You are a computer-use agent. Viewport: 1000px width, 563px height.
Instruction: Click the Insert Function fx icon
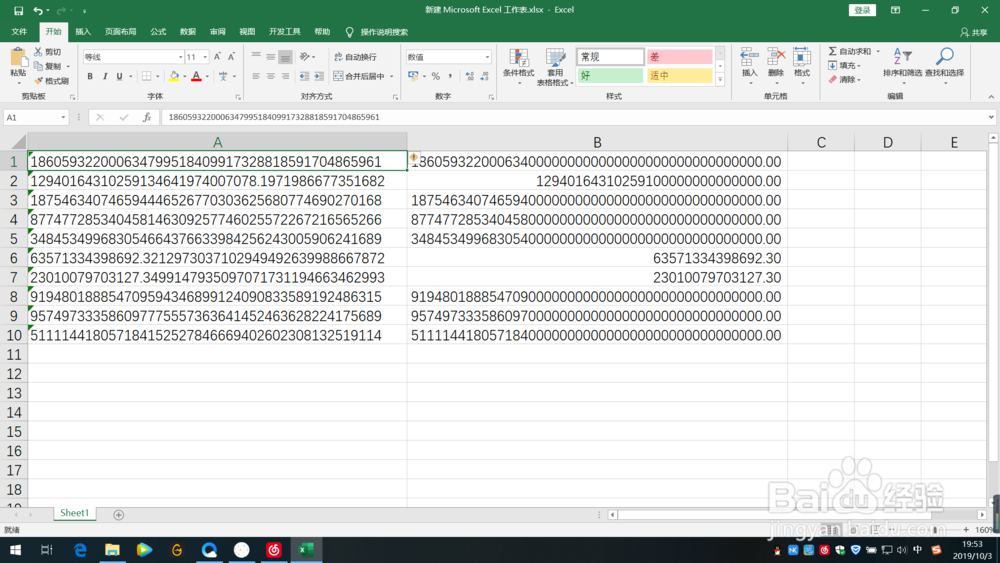coord(147,117)
